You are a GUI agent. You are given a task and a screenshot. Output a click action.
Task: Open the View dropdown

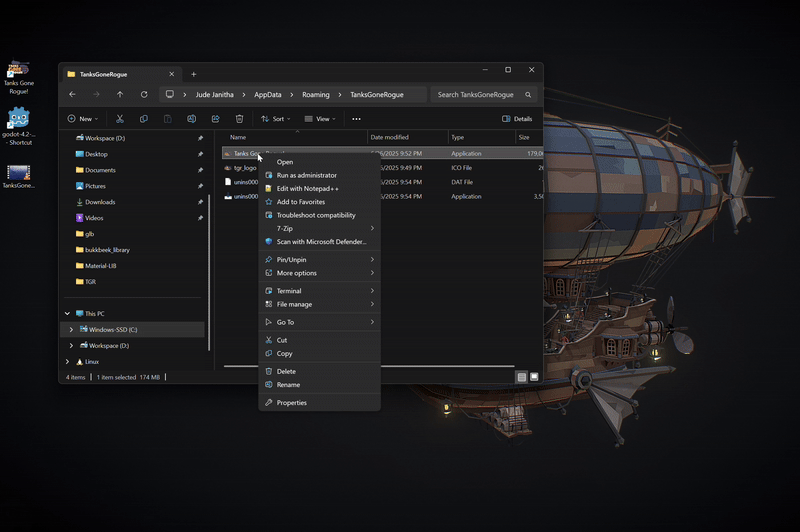(320, 119)
